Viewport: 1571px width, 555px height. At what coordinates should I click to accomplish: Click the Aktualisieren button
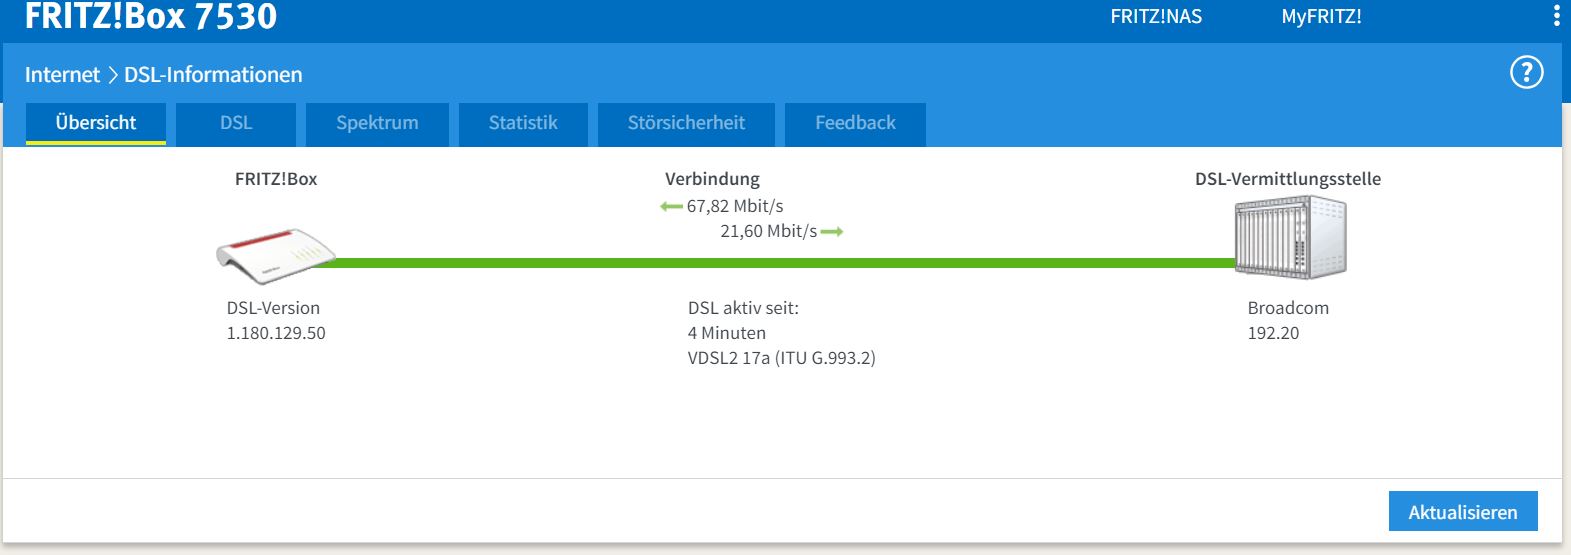pyautogui.click(x=1463, y=512)
